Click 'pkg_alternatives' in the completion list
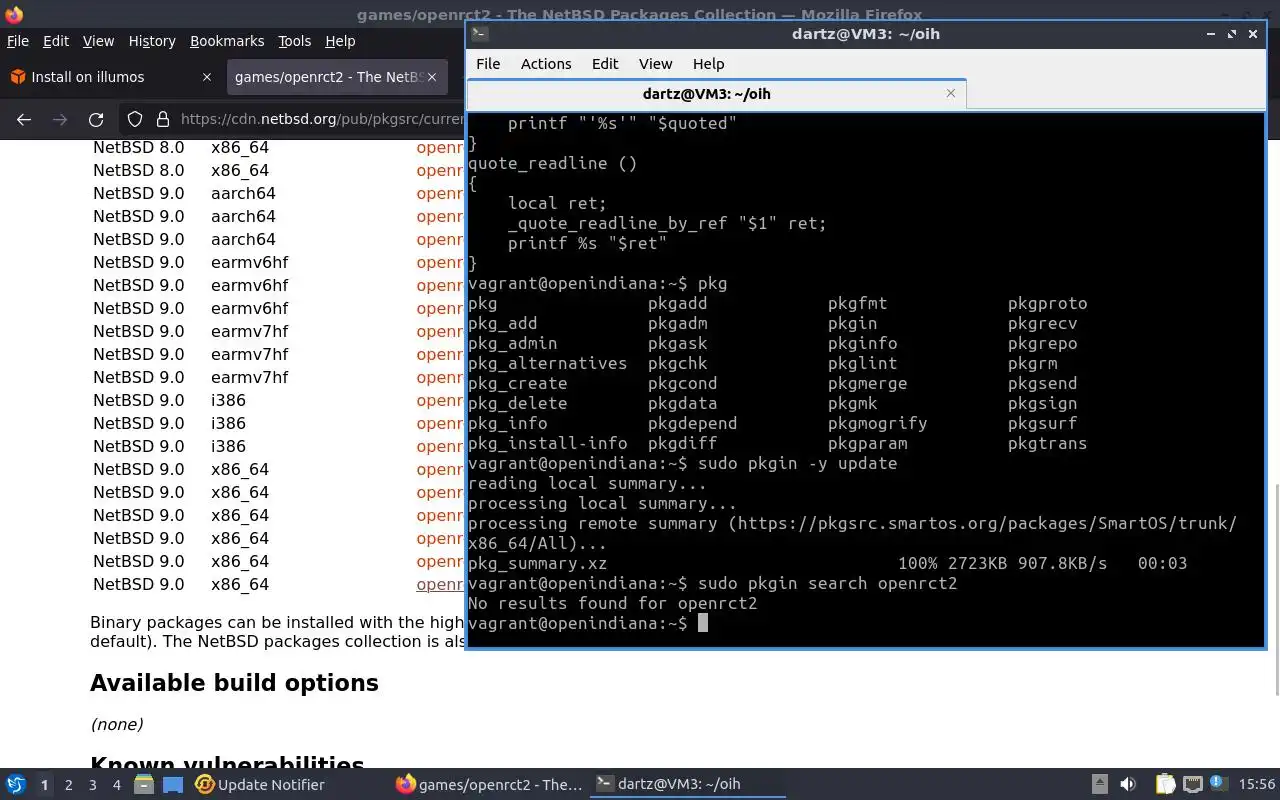This screenshot has width=1280, height=800. [547, 363]
